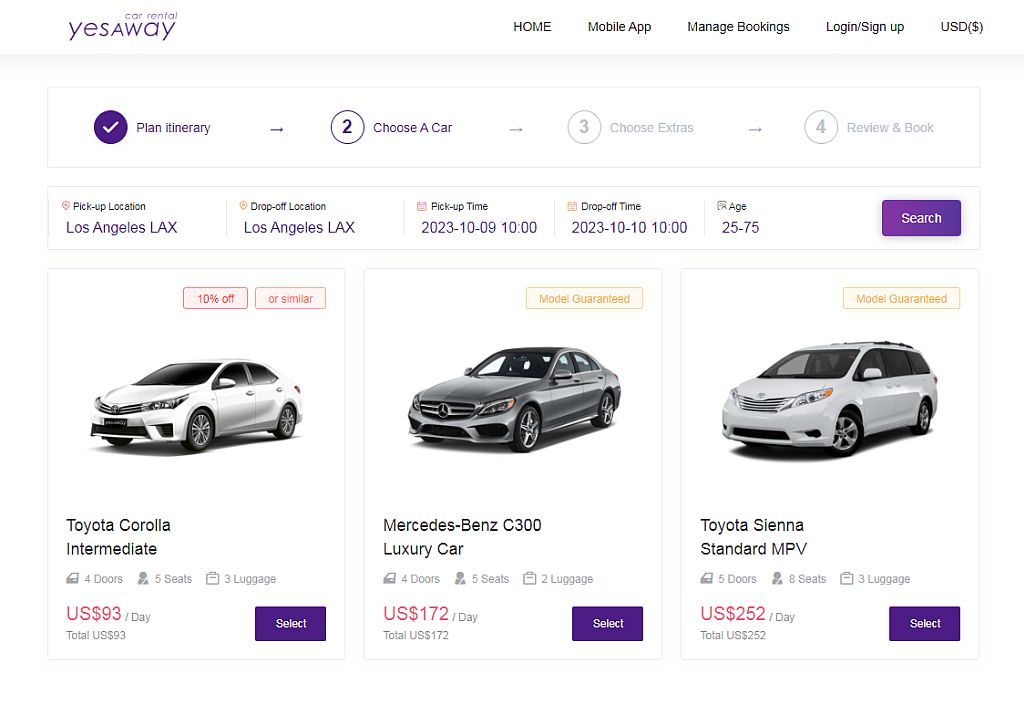Open Manage Bookings from the navigation

click(x=738, y=27)
